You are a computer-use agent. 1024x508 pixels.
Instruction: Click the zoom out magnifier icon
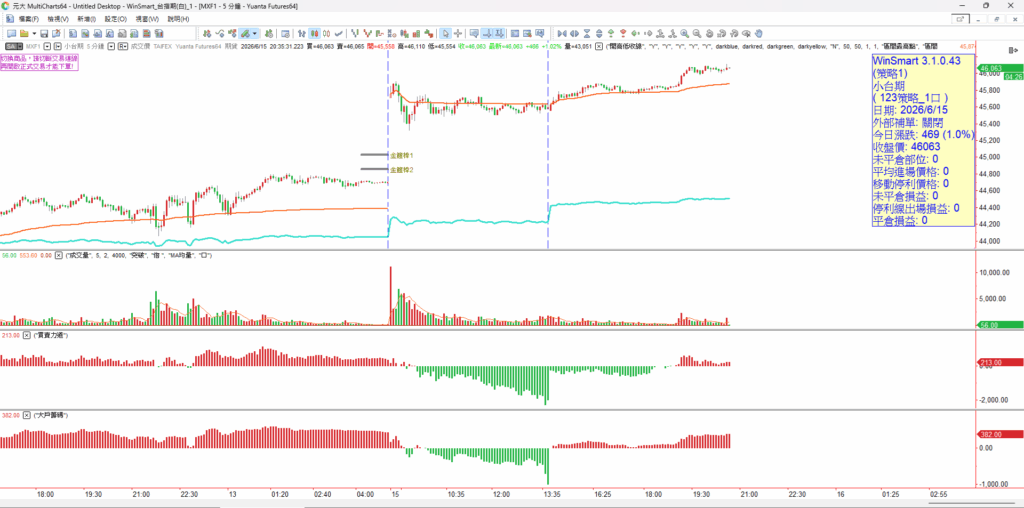point(697,33)
